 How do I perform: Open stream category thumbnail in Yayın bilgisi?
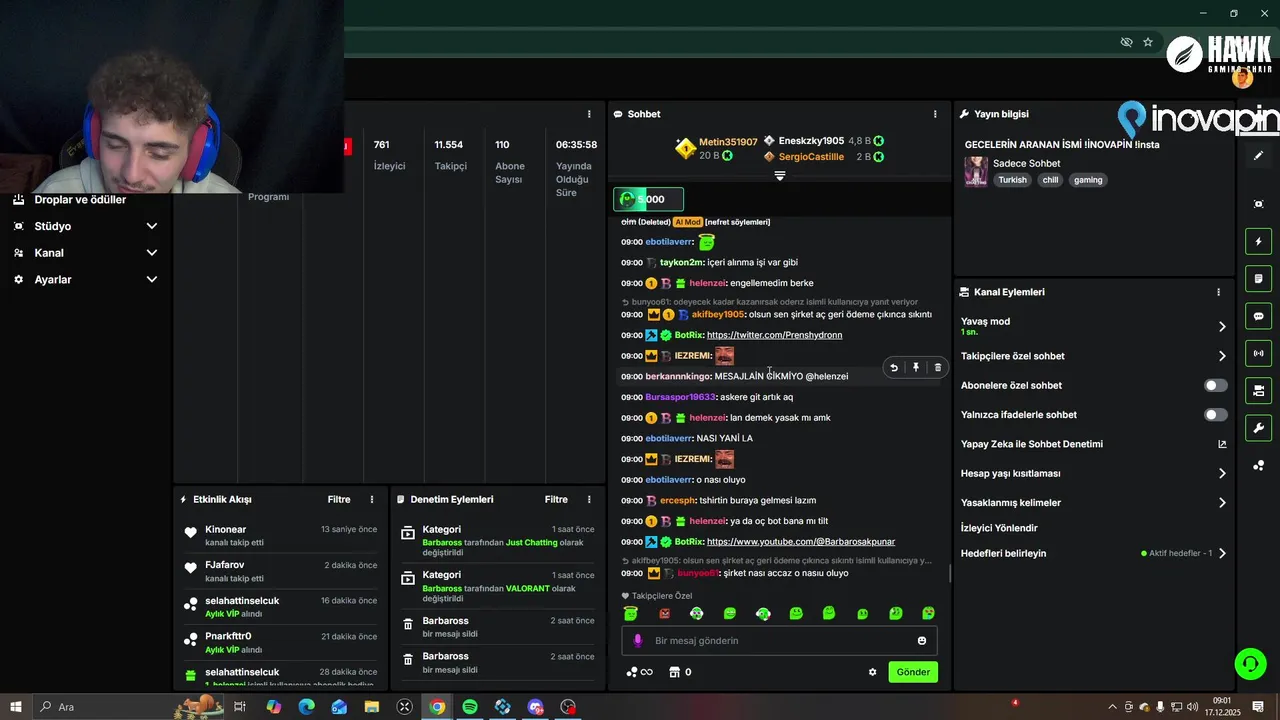[975, 171]
